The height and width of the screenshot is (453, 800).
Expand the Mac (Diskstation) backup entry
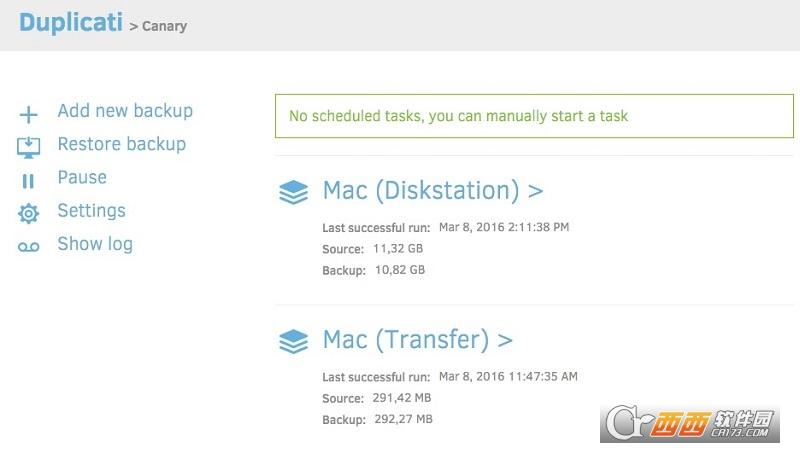pyautogui.click(x=433, y=190)
